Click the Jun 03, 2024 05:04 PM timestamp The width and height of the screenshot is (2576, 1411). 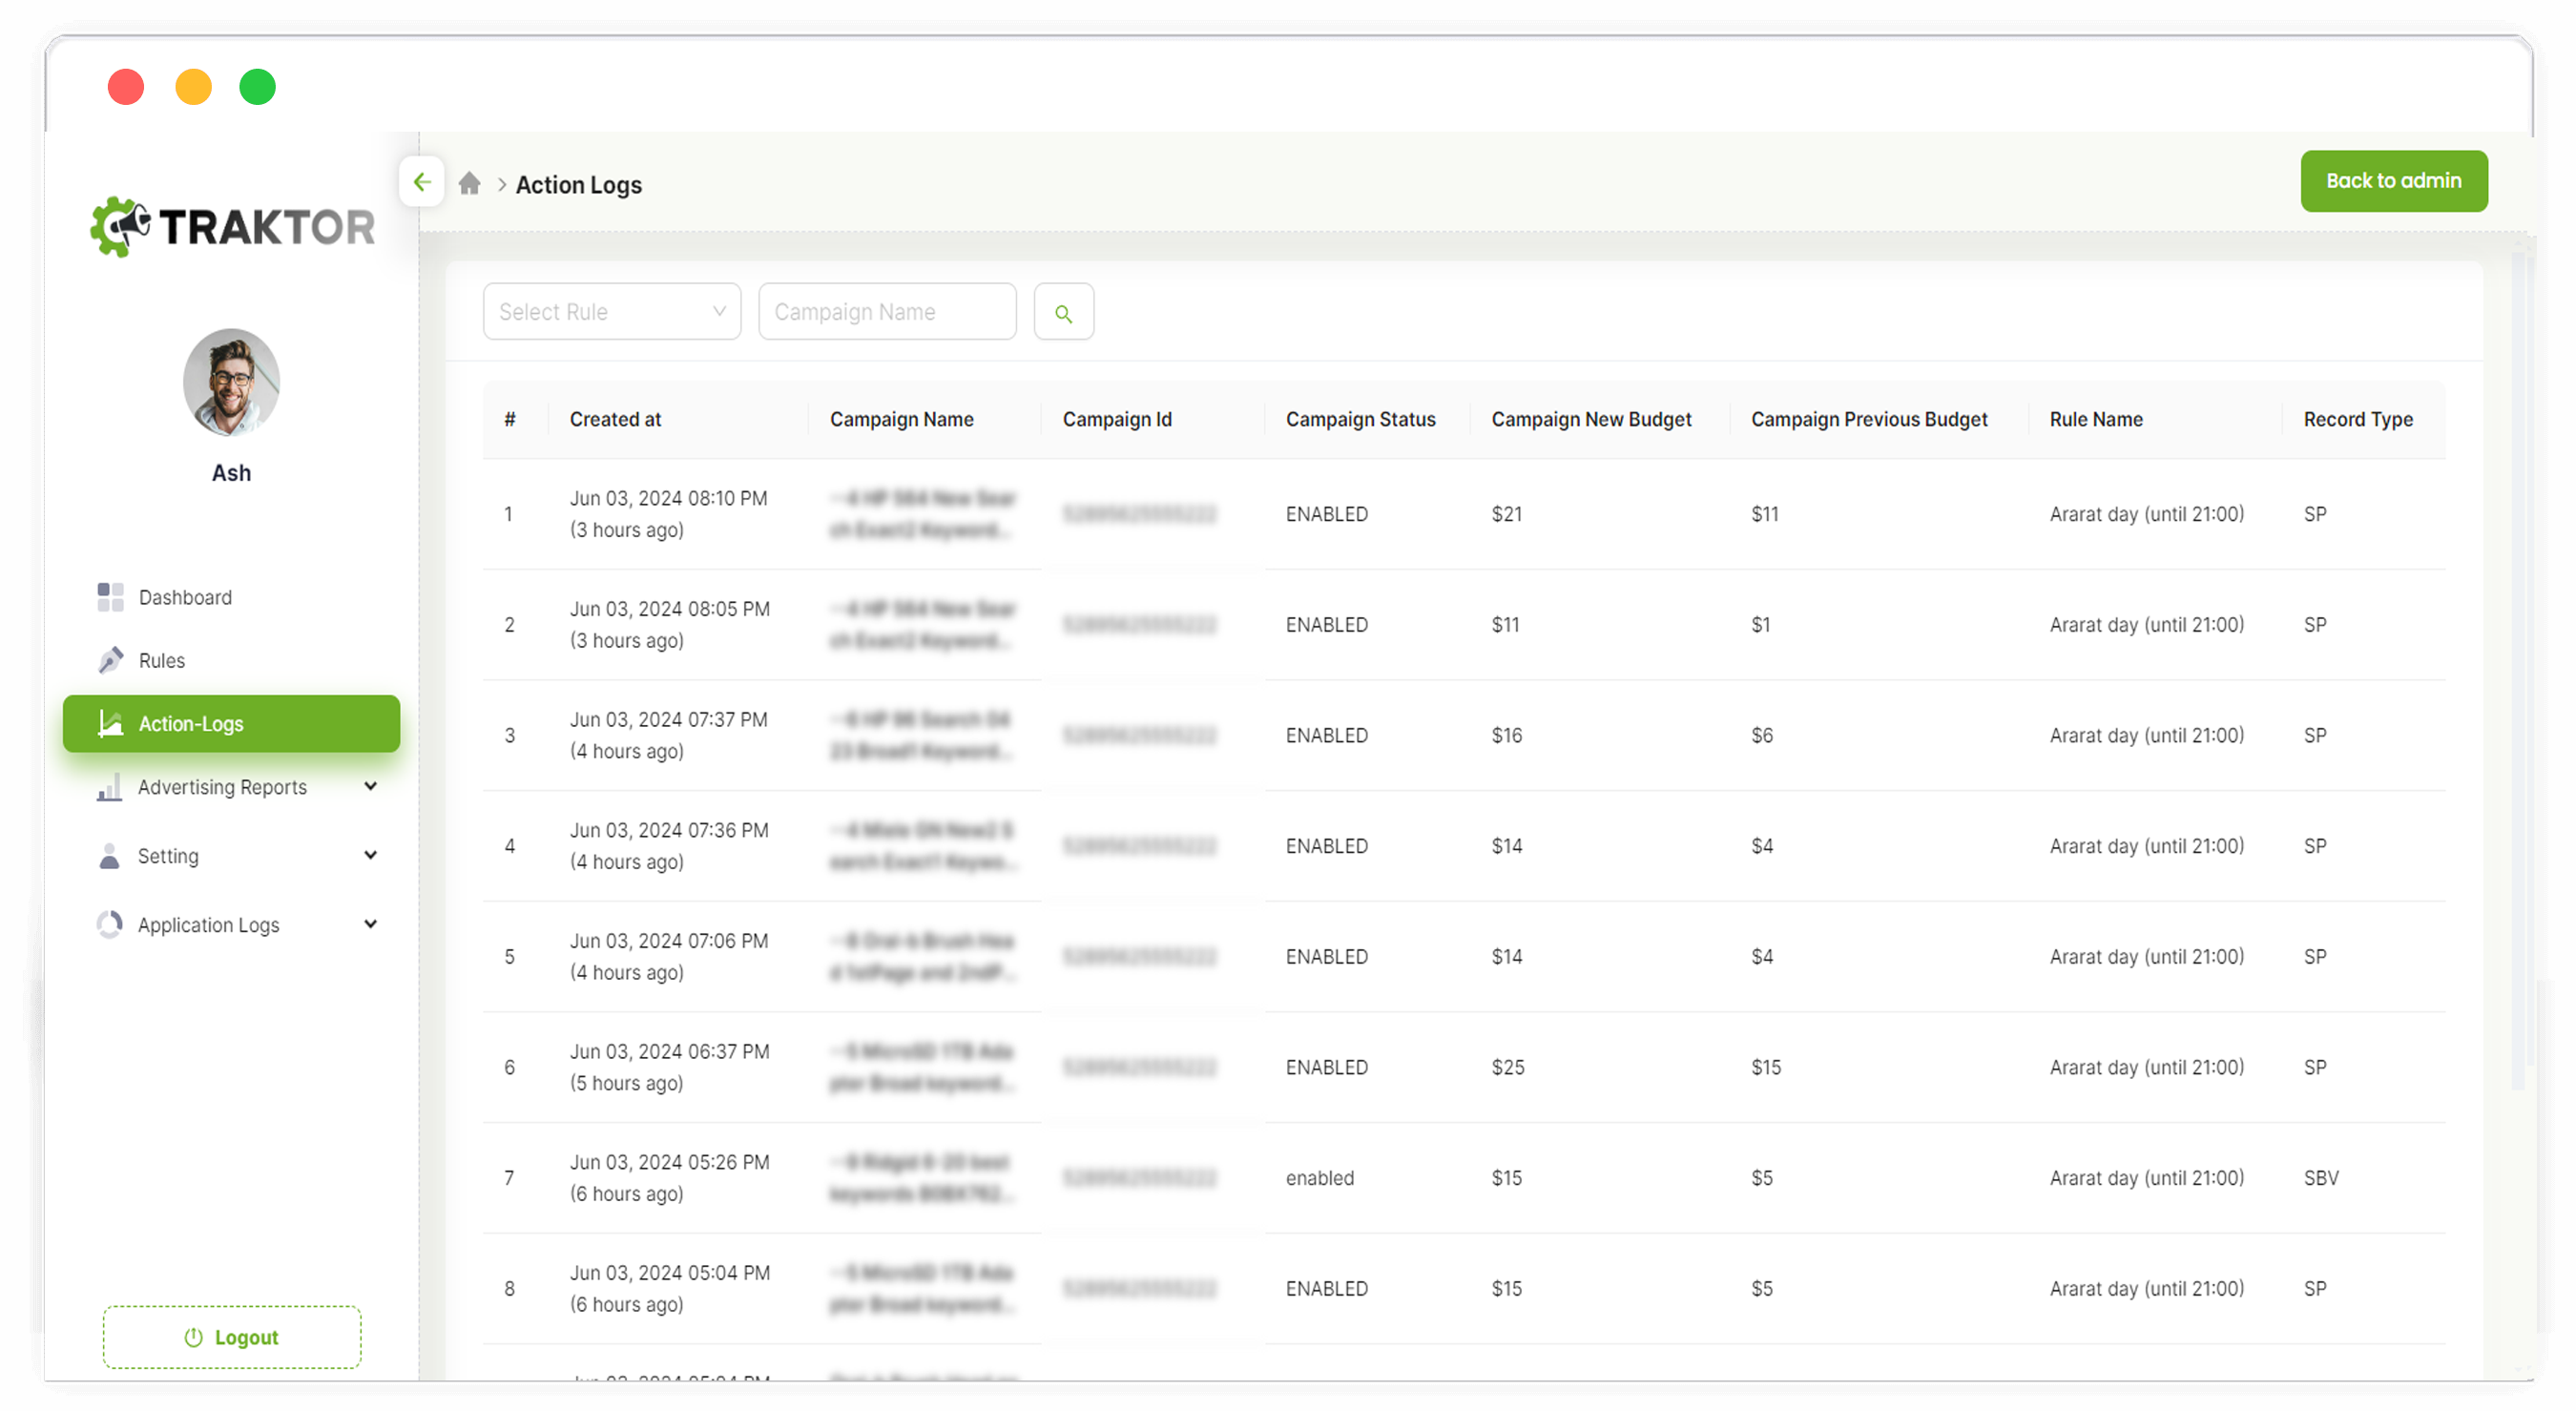[x=669, y=1273]
